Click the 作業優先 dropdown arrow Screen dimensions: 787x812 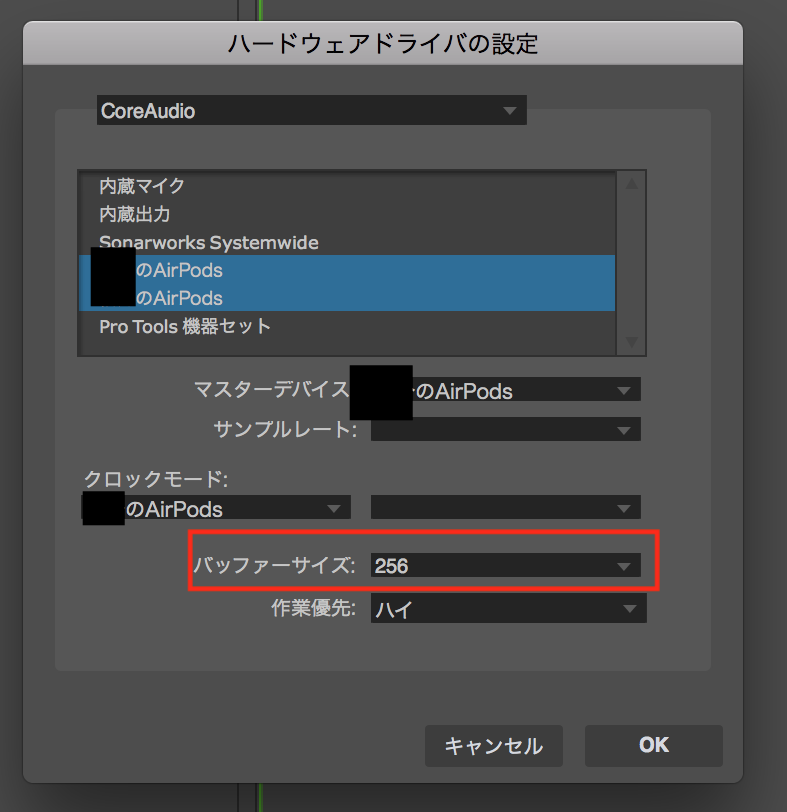click(x=628, y=608)
